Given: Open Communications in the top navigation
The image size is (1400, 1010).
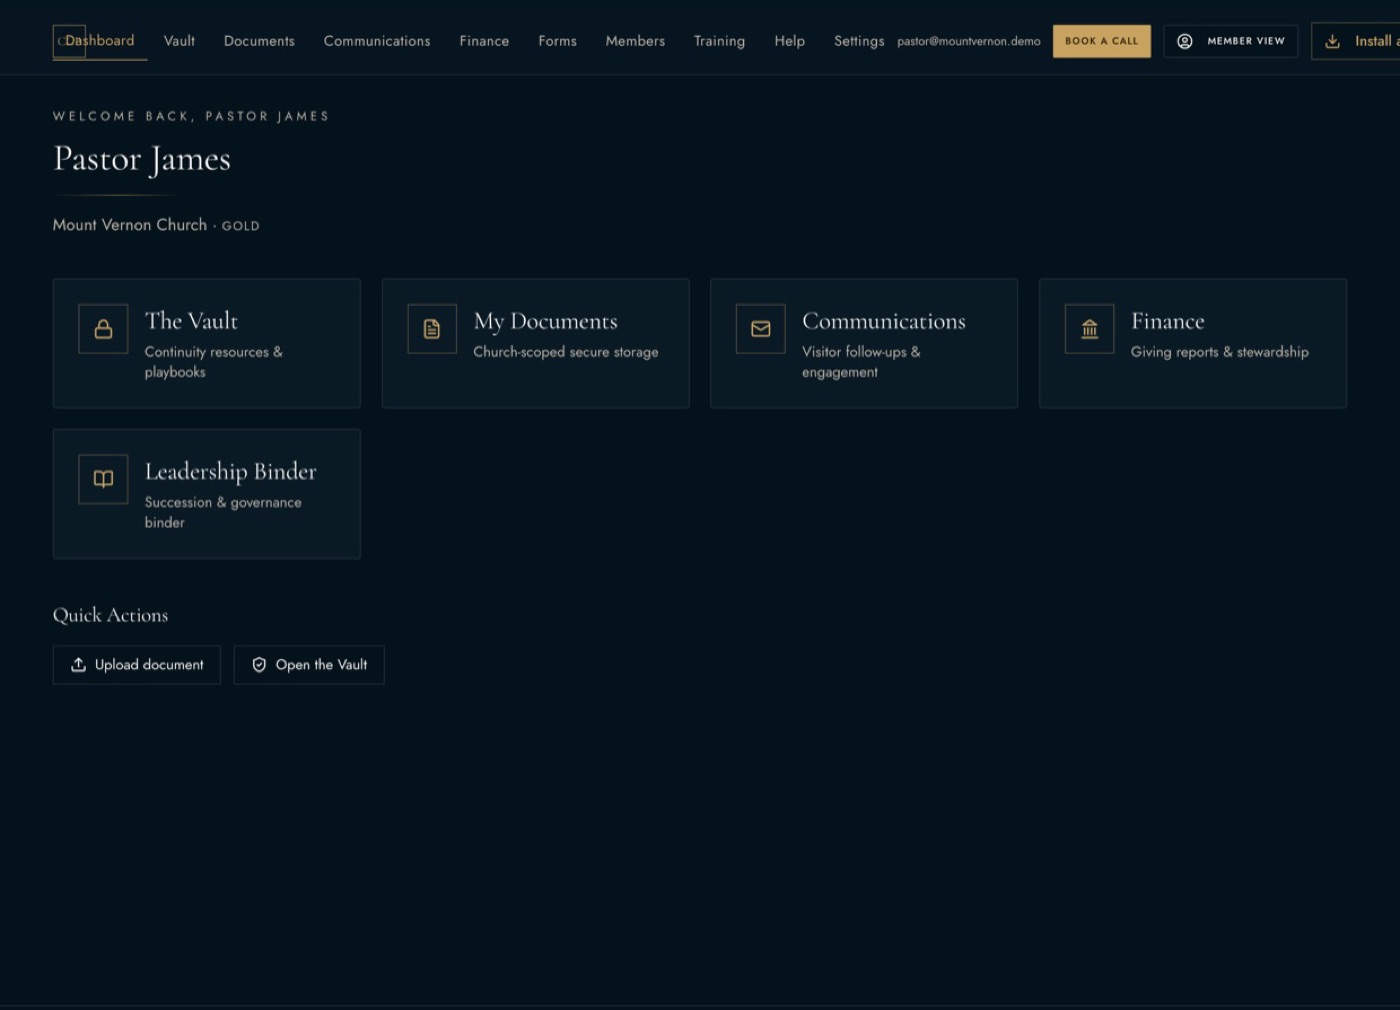Looking at the screenshot, I should 377,41.
